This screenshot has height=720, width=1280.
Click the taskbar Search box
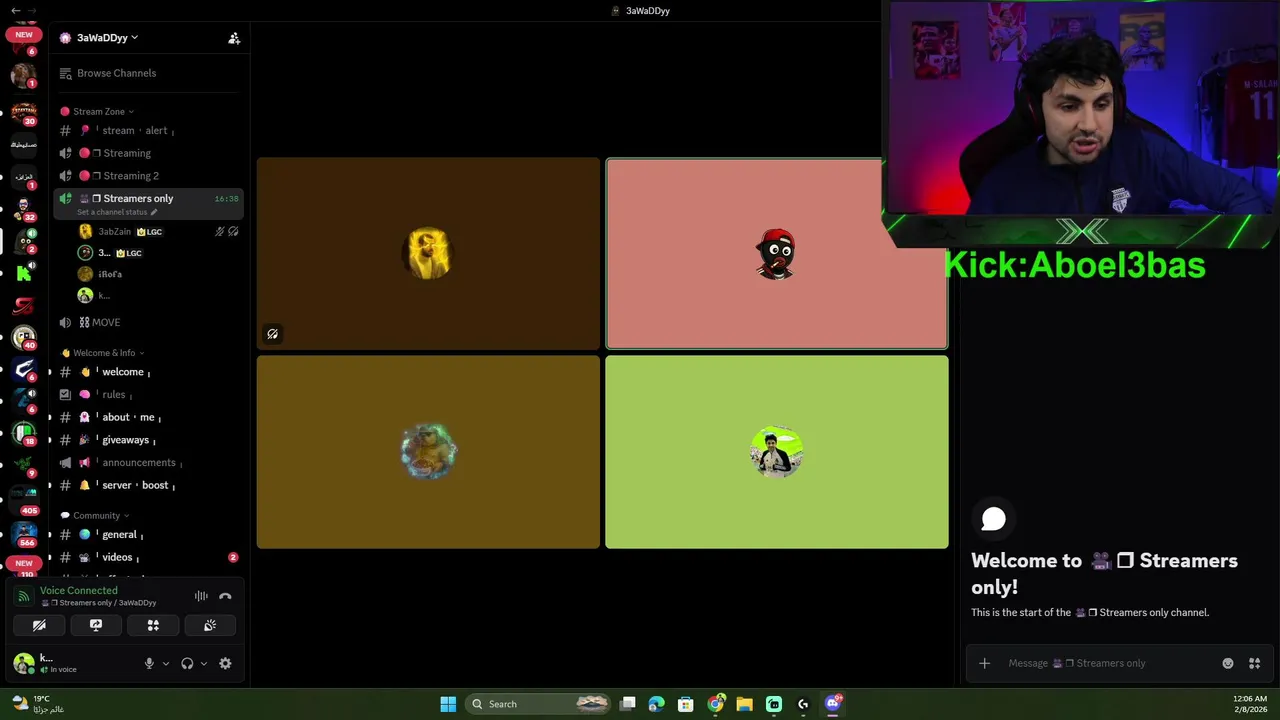click(x=538, y=704)
